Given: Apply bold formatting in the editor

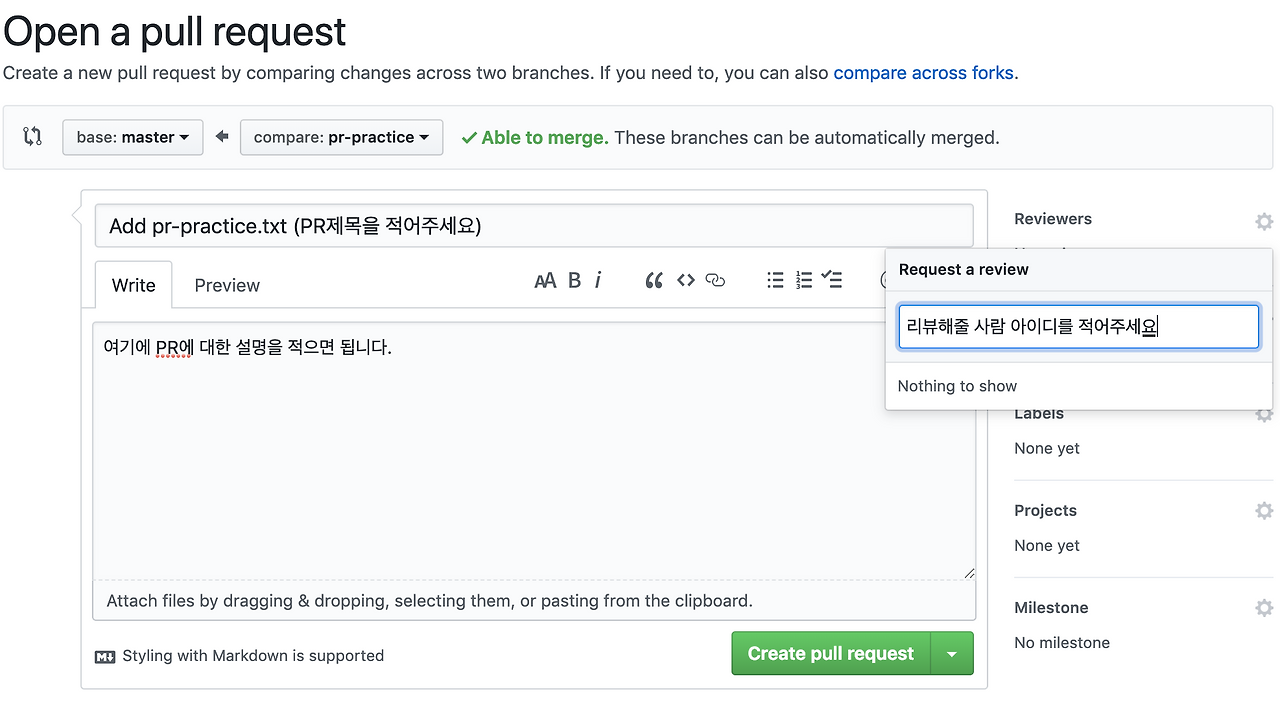Looking at the screenshot, I should pos(575,281).
